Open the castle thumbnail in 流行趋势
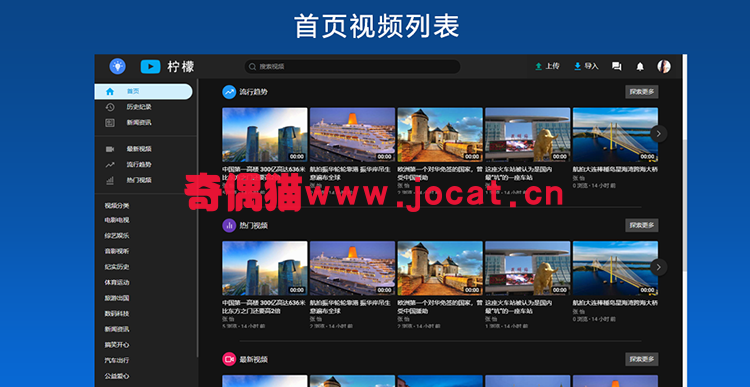 coord(440,135)
